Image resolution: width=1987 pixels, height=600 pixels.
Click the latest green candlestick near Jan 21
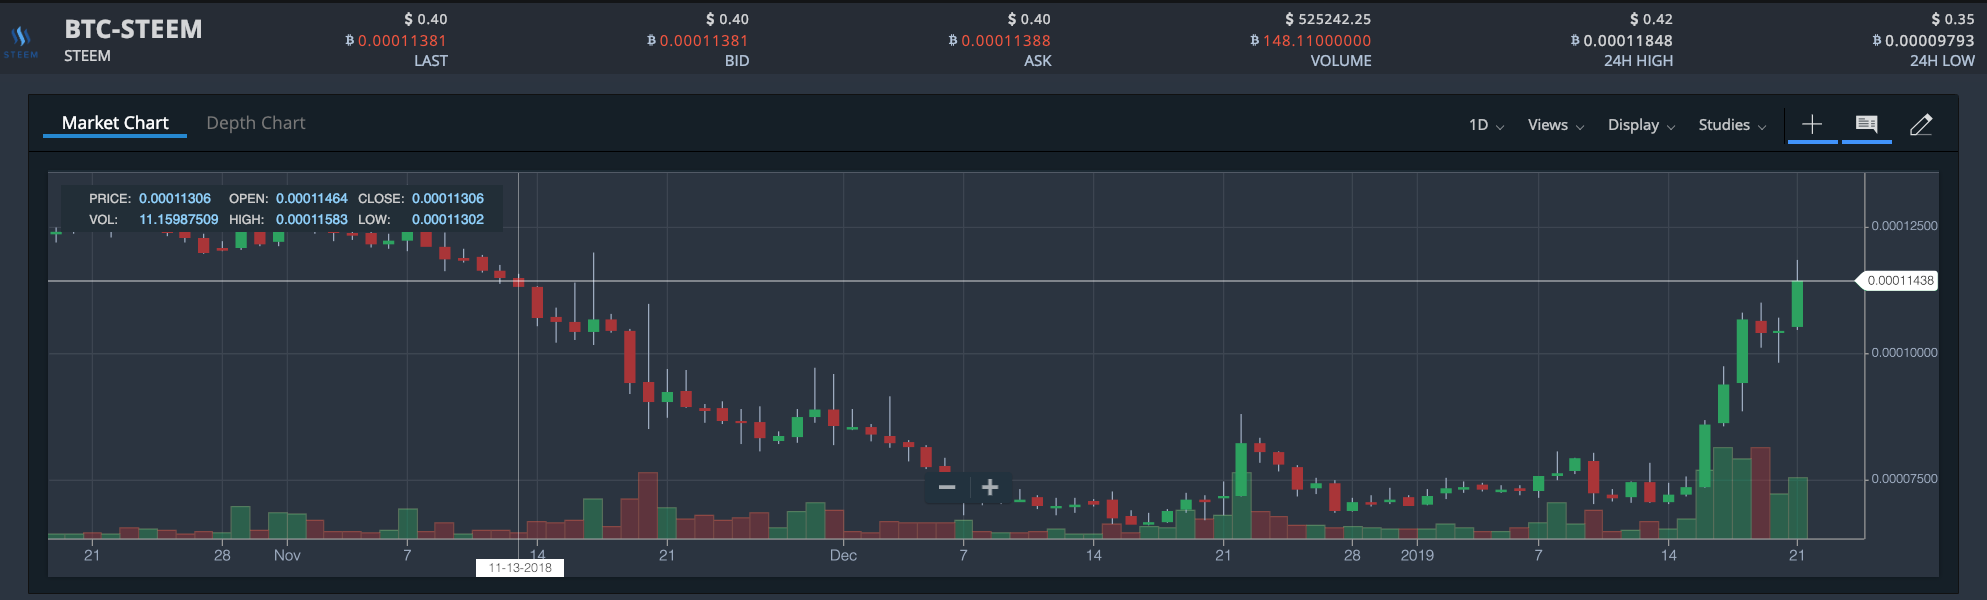(x=1797, y=304)
